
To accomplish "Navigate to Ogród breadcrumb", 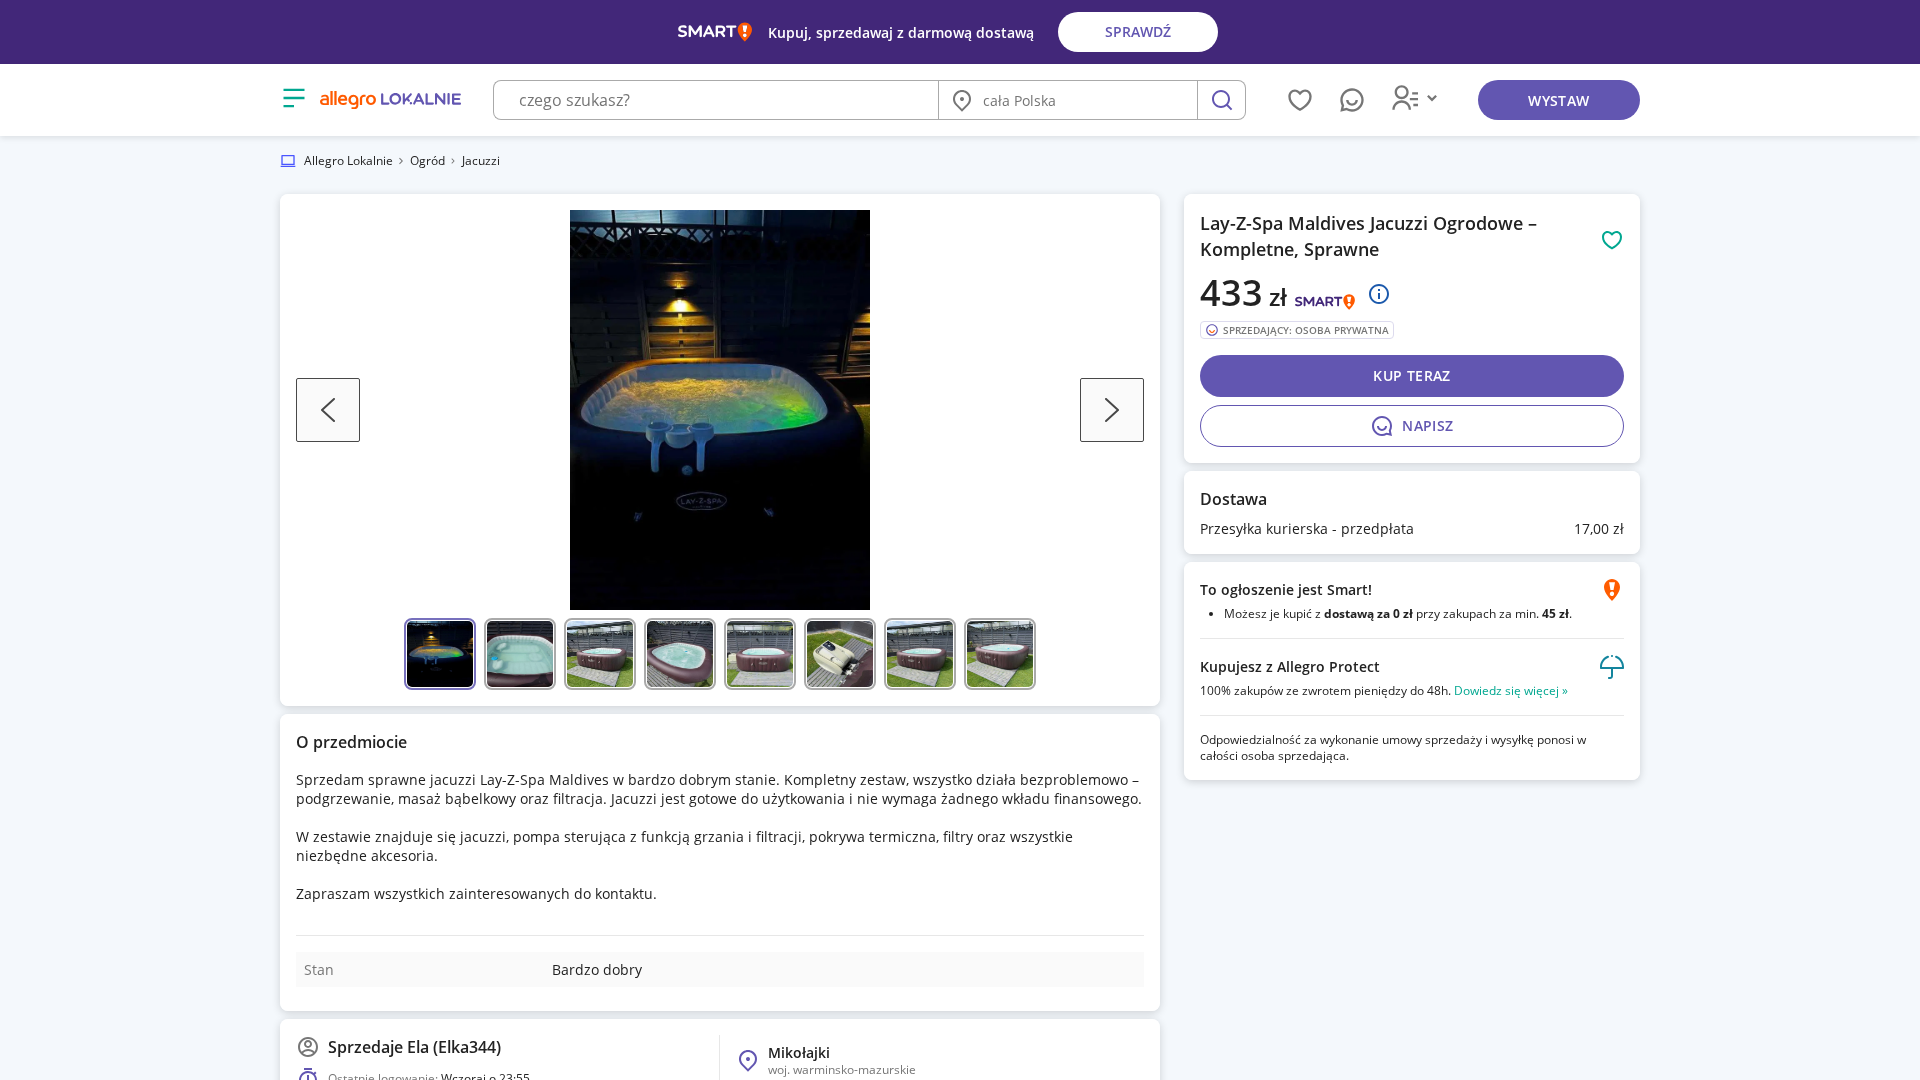I will [427, 161].
